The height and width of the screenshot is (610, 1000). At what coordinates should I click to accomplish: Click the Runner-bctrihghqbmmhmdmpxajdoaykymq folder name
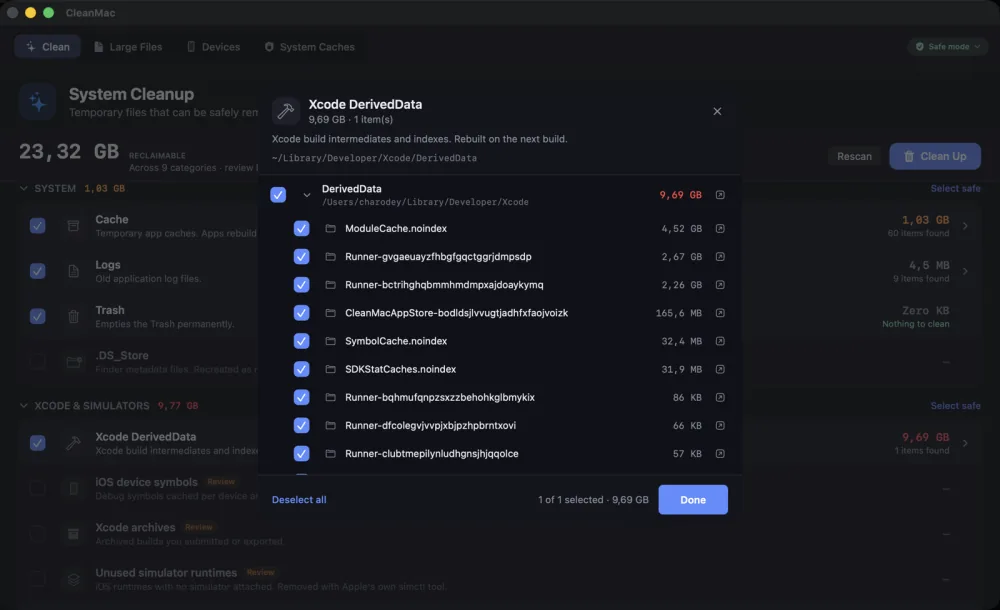tap(444, 285)
